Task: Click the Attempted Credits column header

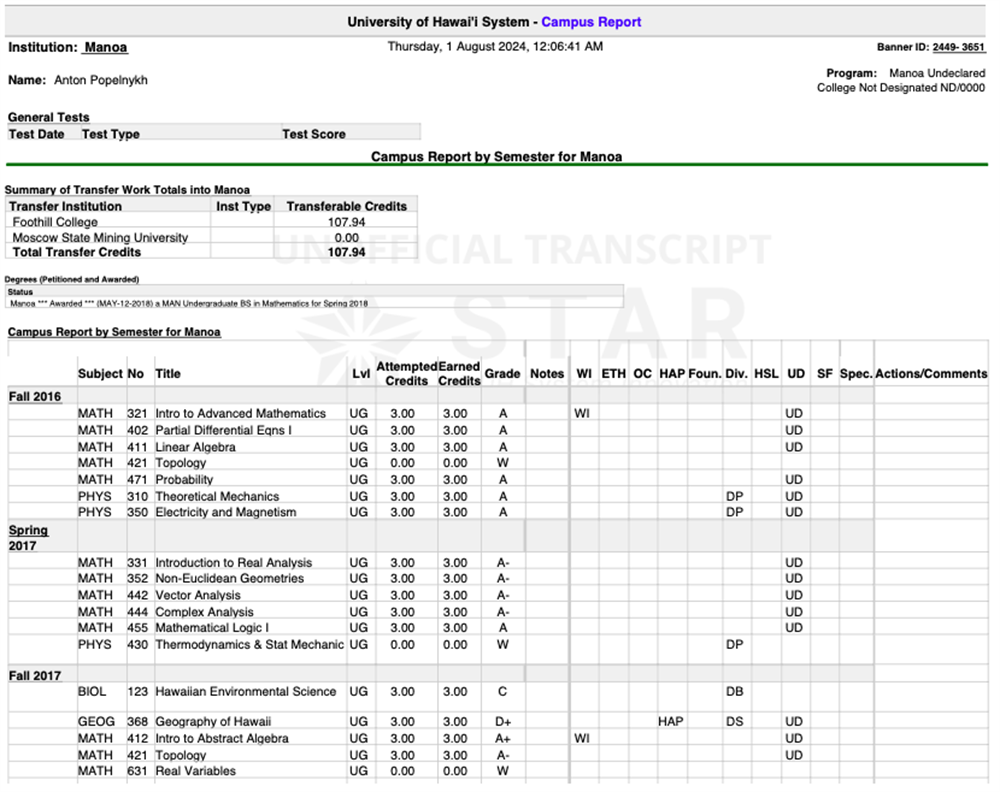Action: point(406,374)
